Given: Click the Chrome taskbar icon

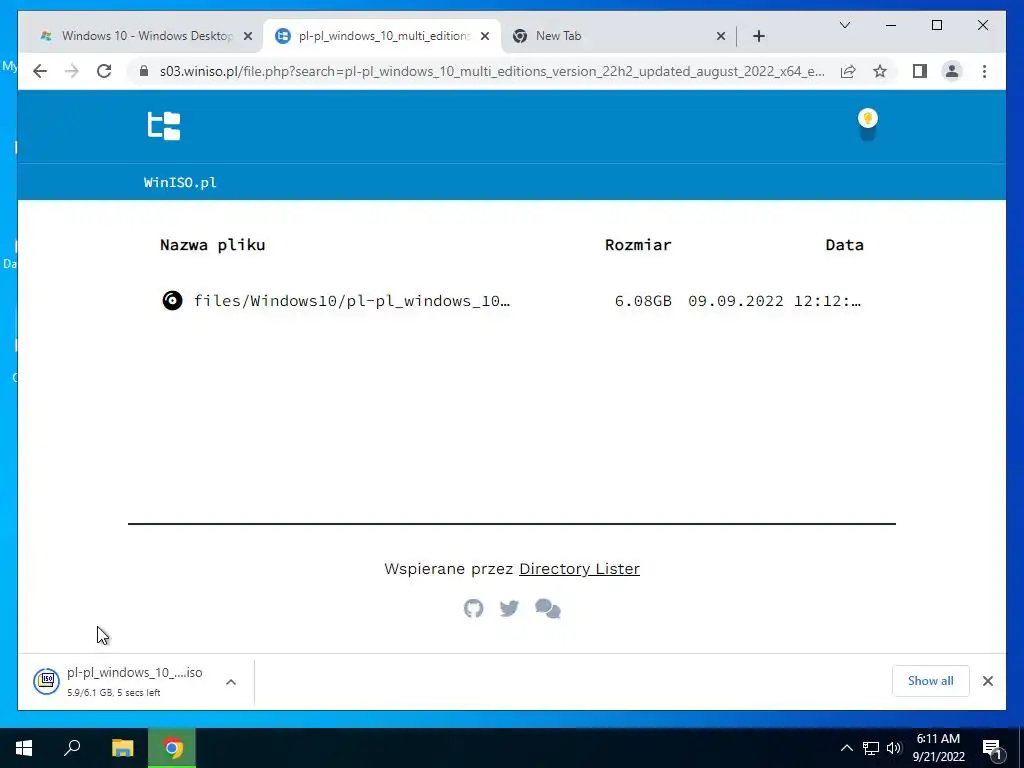Looking at the screenshot, I should (172, 748).
